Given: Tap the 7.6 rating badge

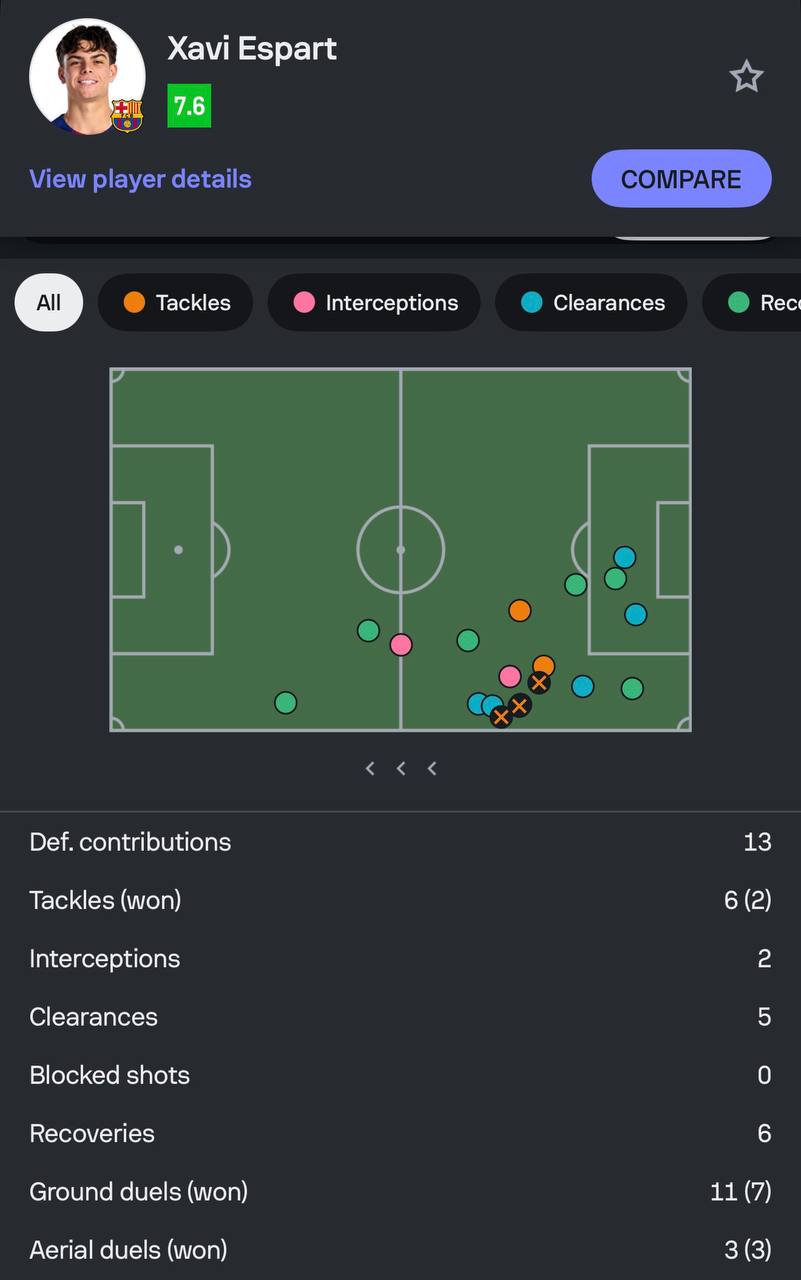Looking at the screenshot, I should (189, 106).
